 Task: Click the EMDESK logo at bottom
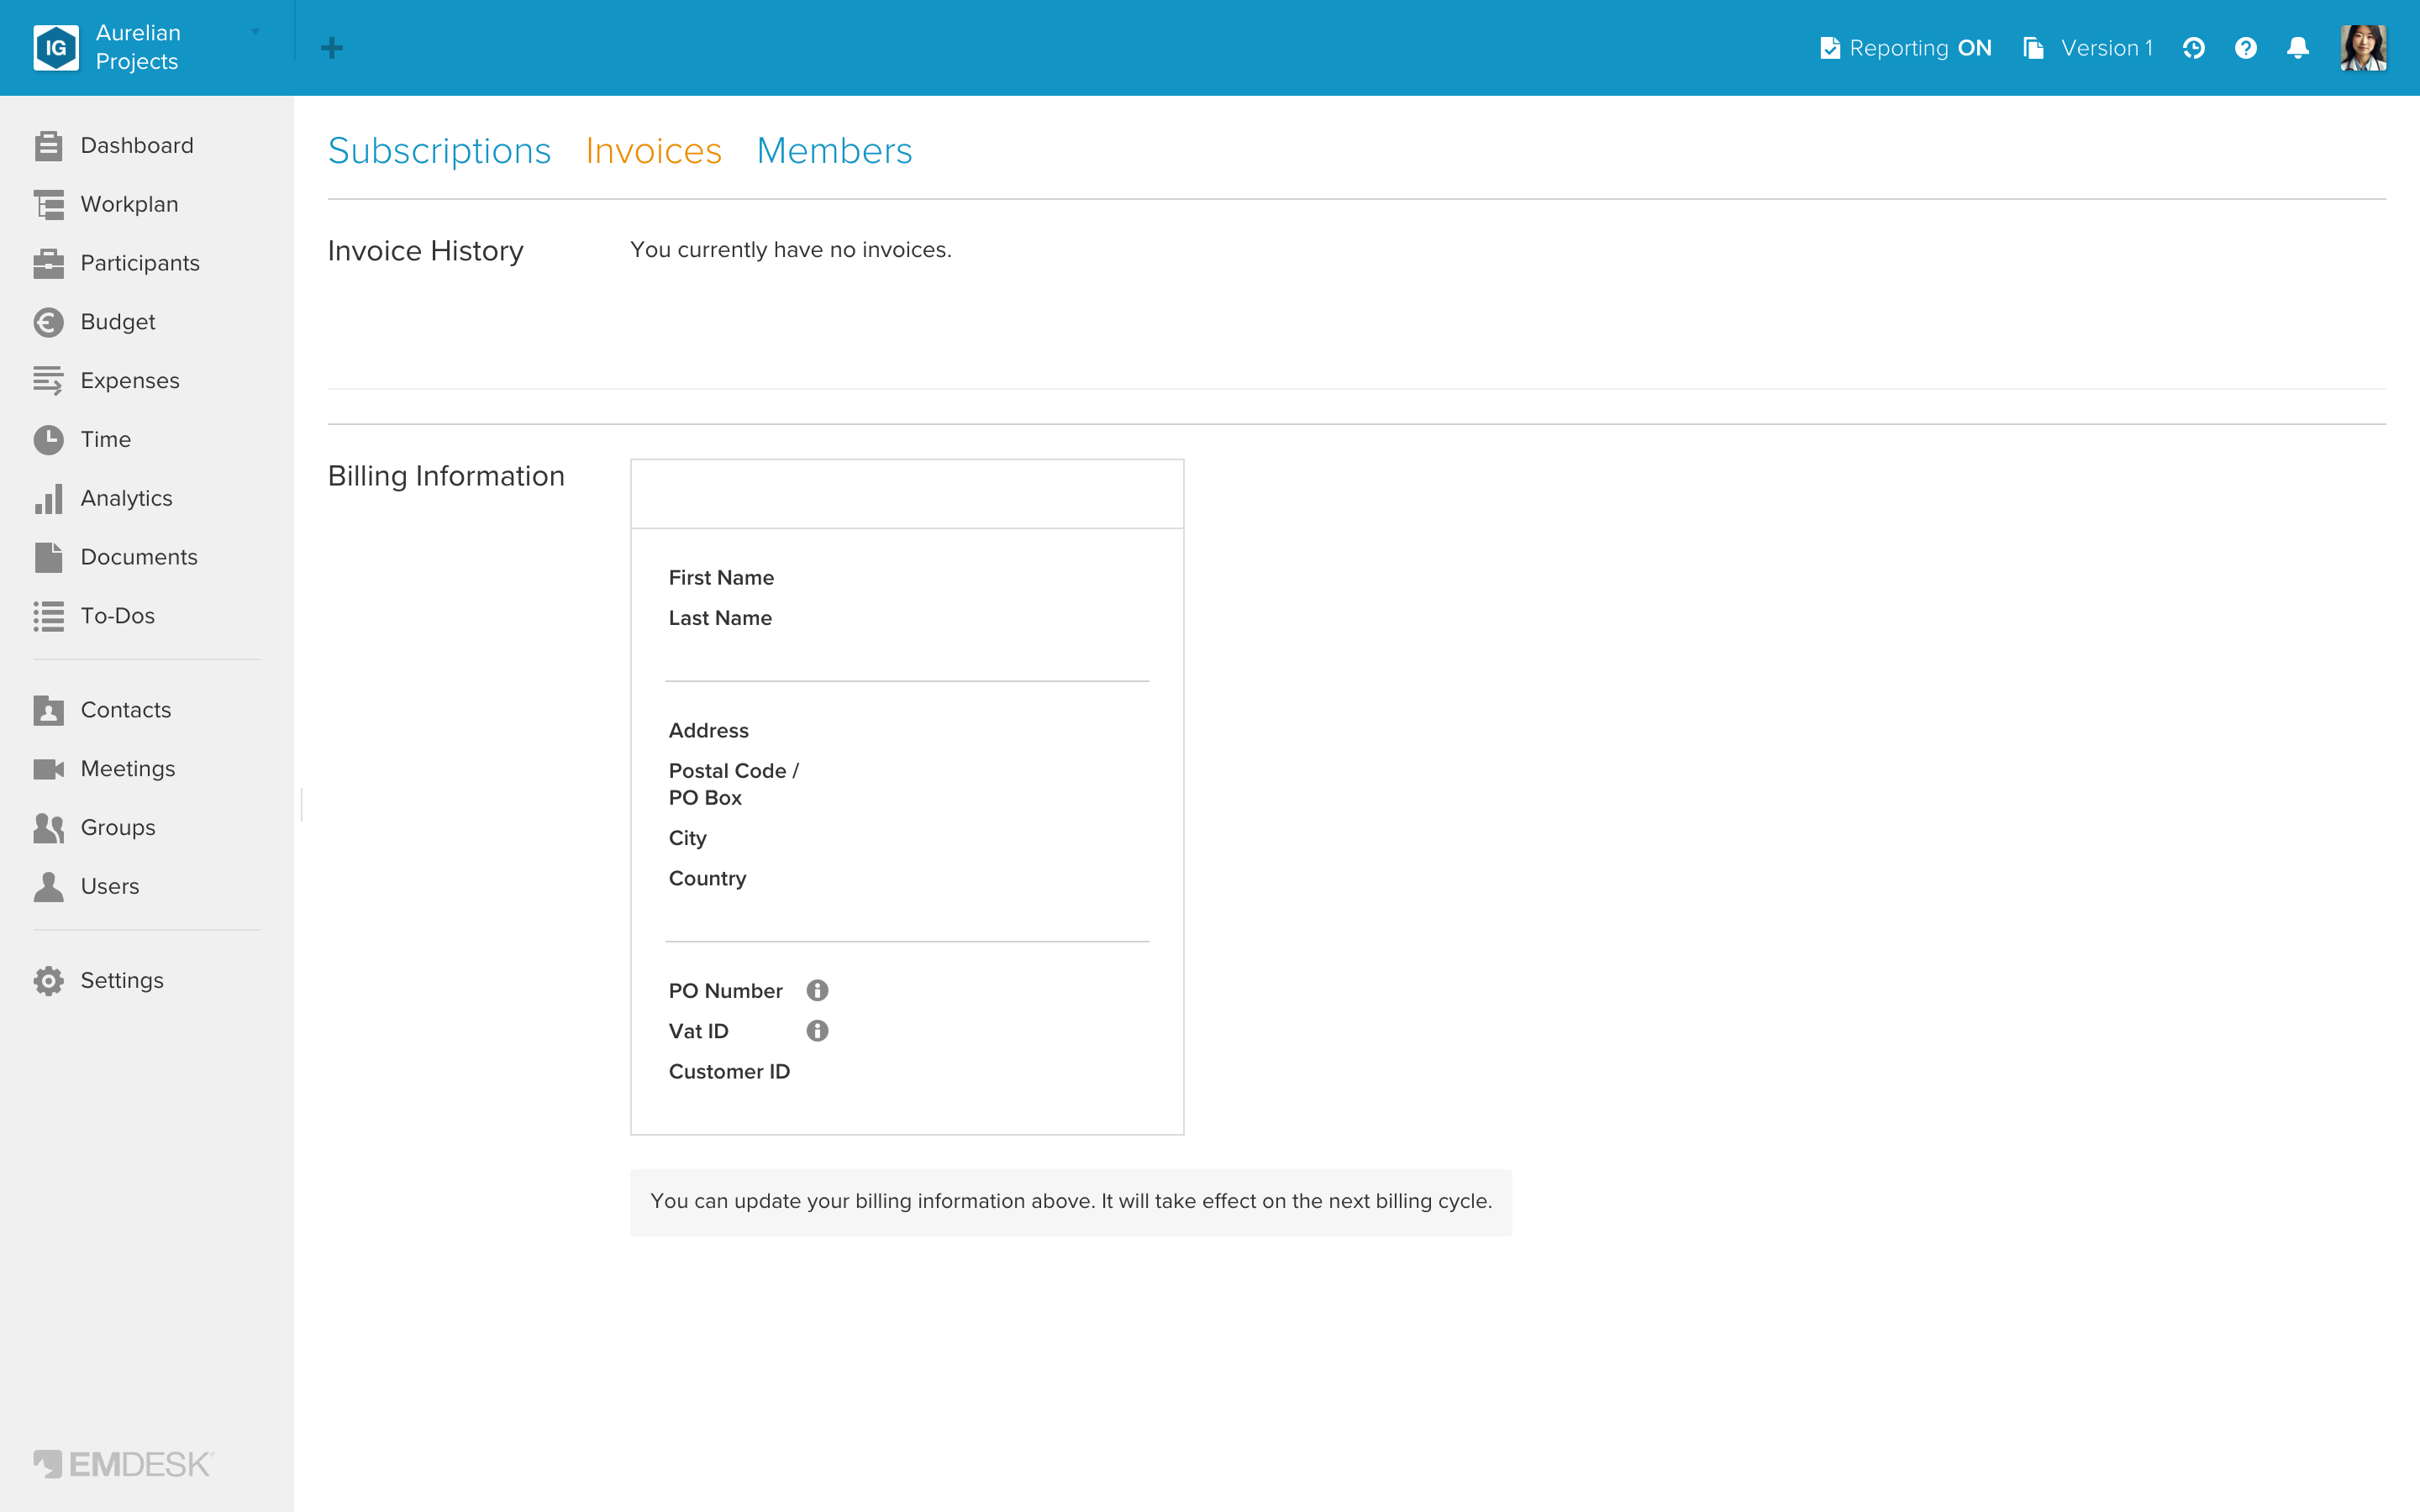(x=123, y=1464)
